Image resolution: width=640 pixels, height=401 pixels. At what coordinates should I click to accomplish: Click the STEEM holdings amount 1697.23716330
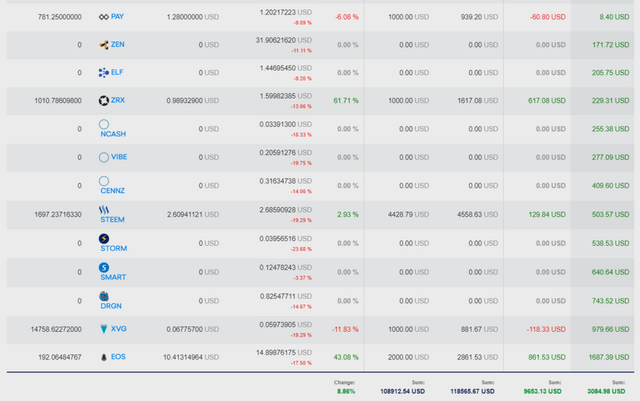(x=58, y=214)
